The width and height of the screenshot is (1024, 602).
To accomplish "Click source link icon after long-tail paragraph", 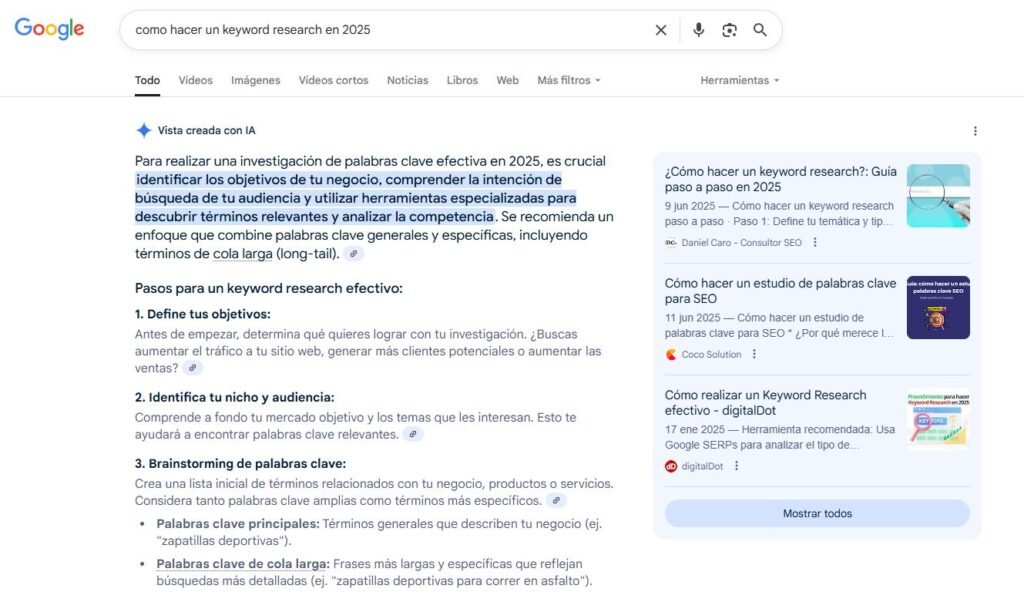I will pyautogui.click(x=353, y=254).
